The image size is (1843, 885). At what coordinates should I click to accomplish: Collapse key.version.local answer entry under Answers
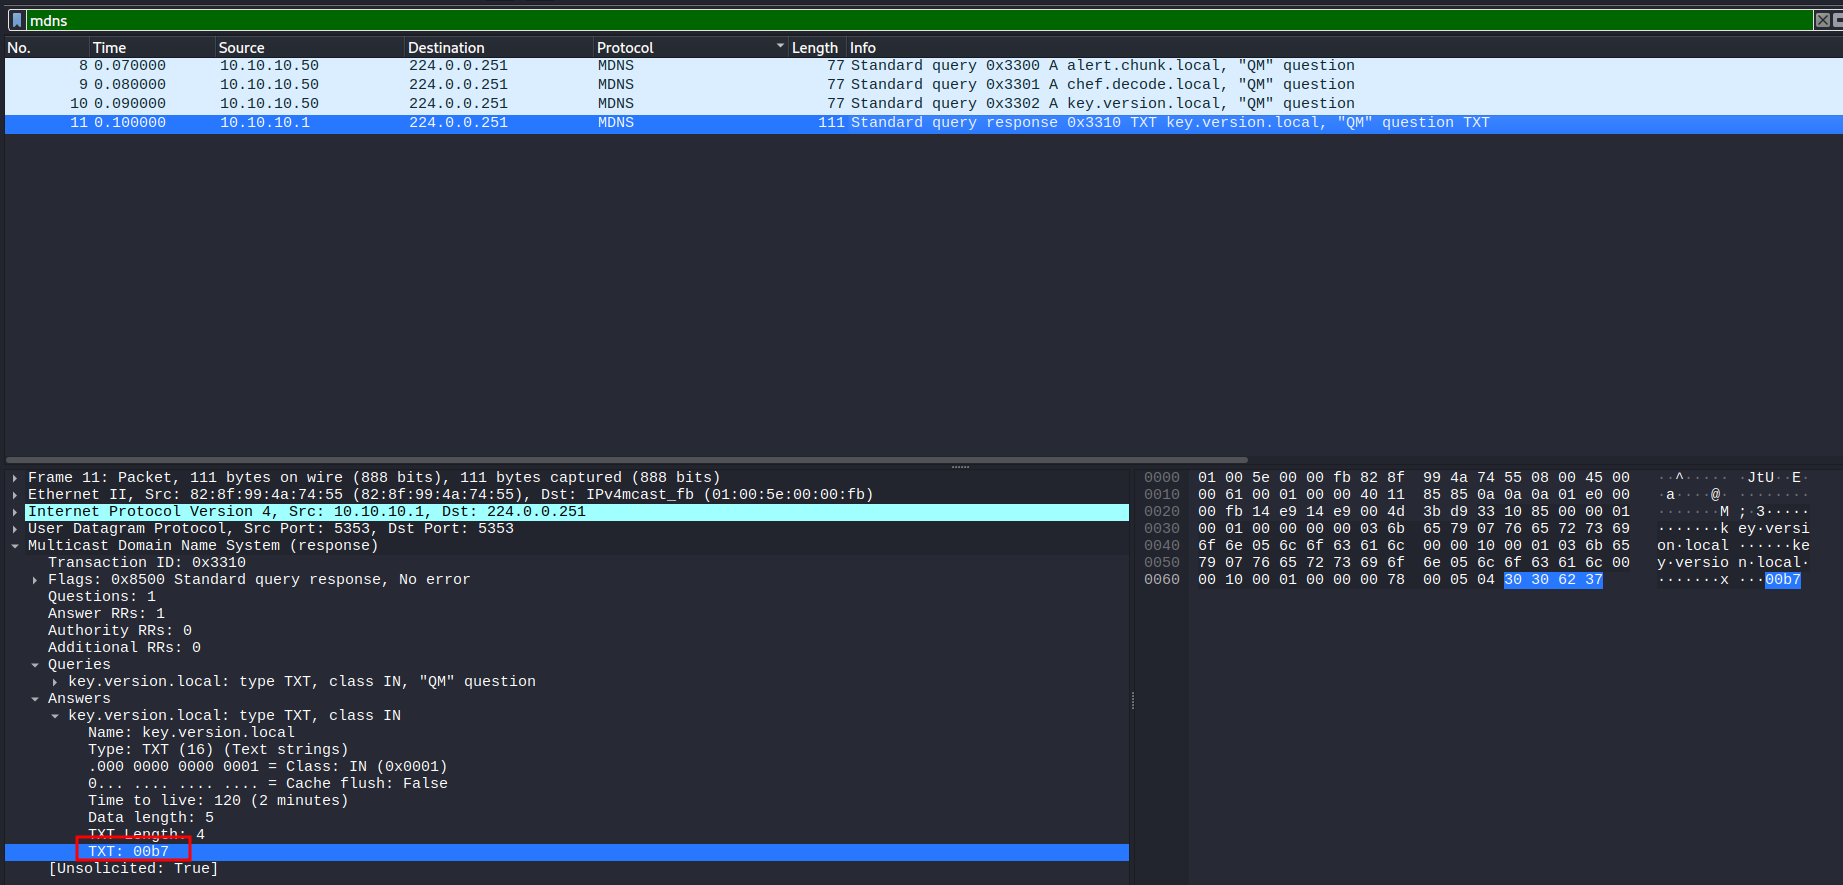(x=55, y=716)
